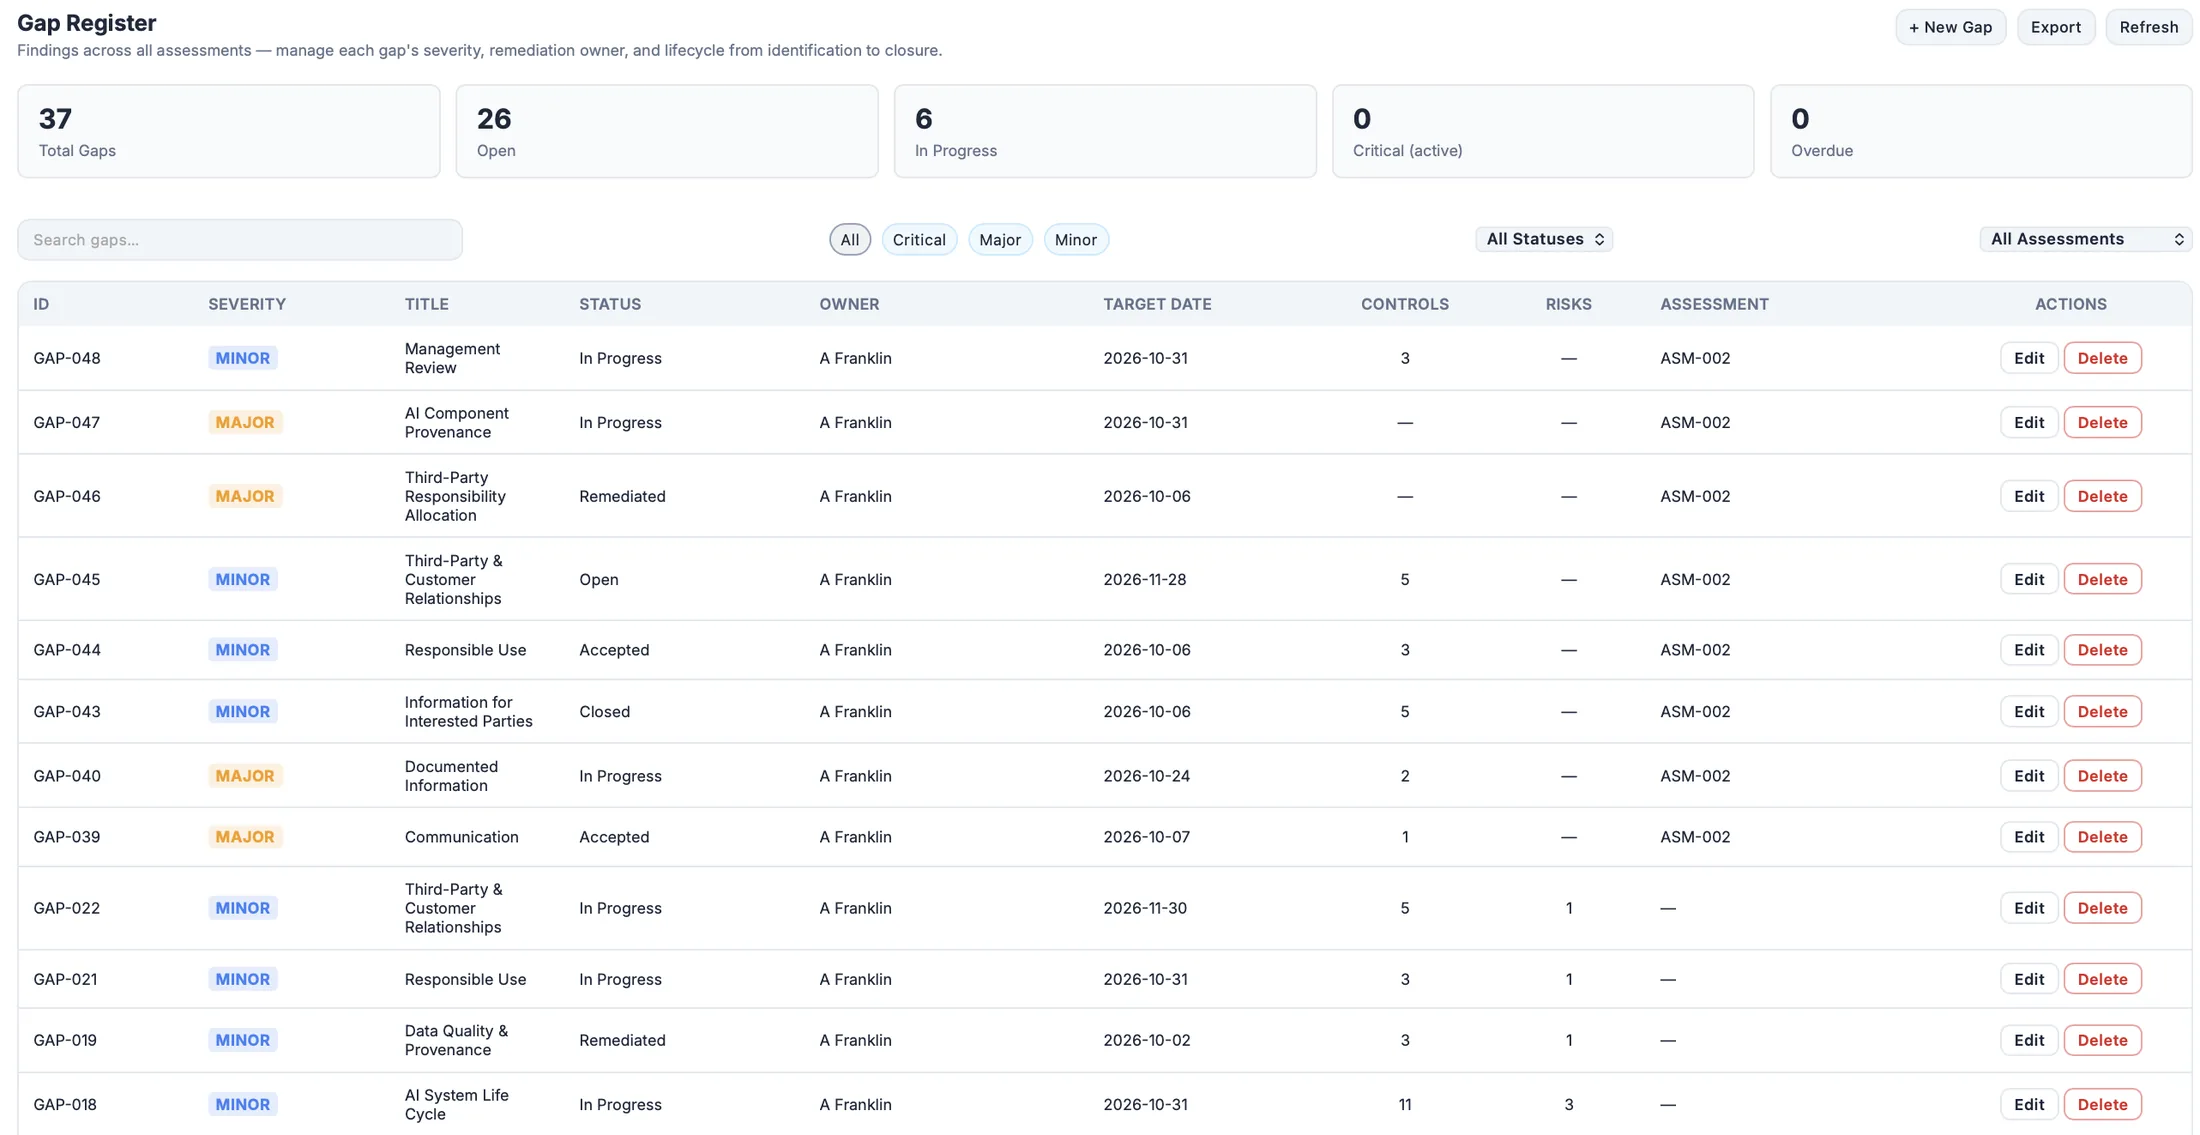This screenshot has width=2200, height=1135.
Task: Filter by Minor severity chip
Action: [x=1076, y=240]
